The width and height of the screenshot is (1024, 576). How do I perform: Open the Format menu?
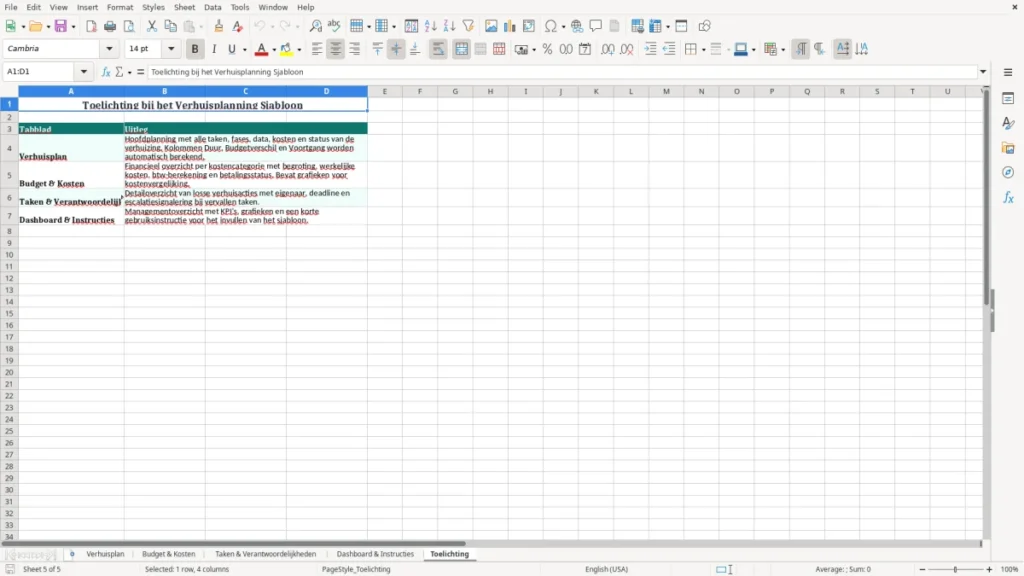(x=120, y=7)
